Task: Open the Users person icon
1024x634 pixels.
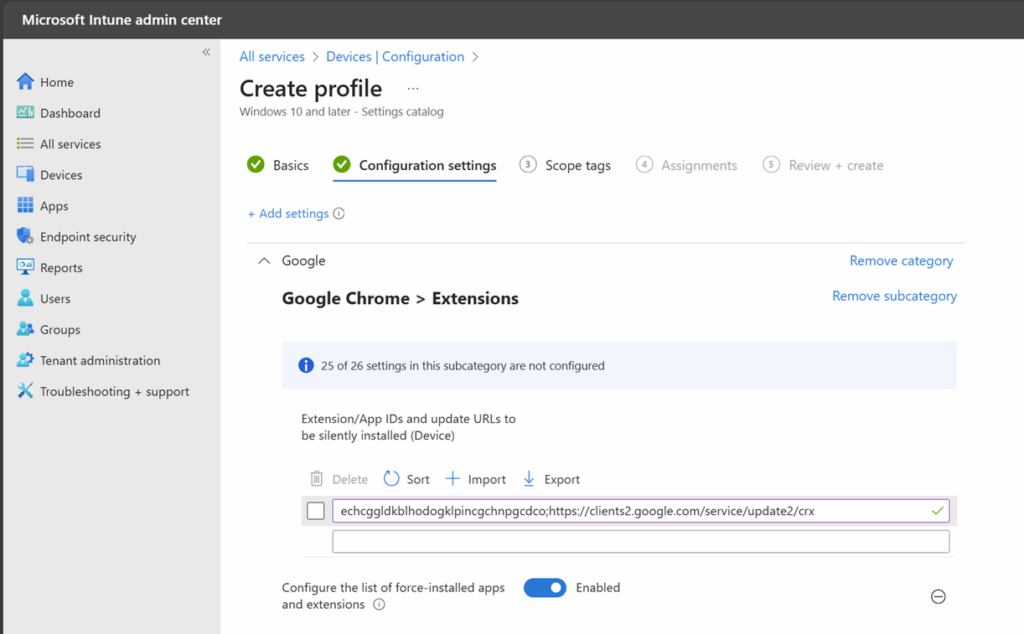Action: [x=25, y=298]
